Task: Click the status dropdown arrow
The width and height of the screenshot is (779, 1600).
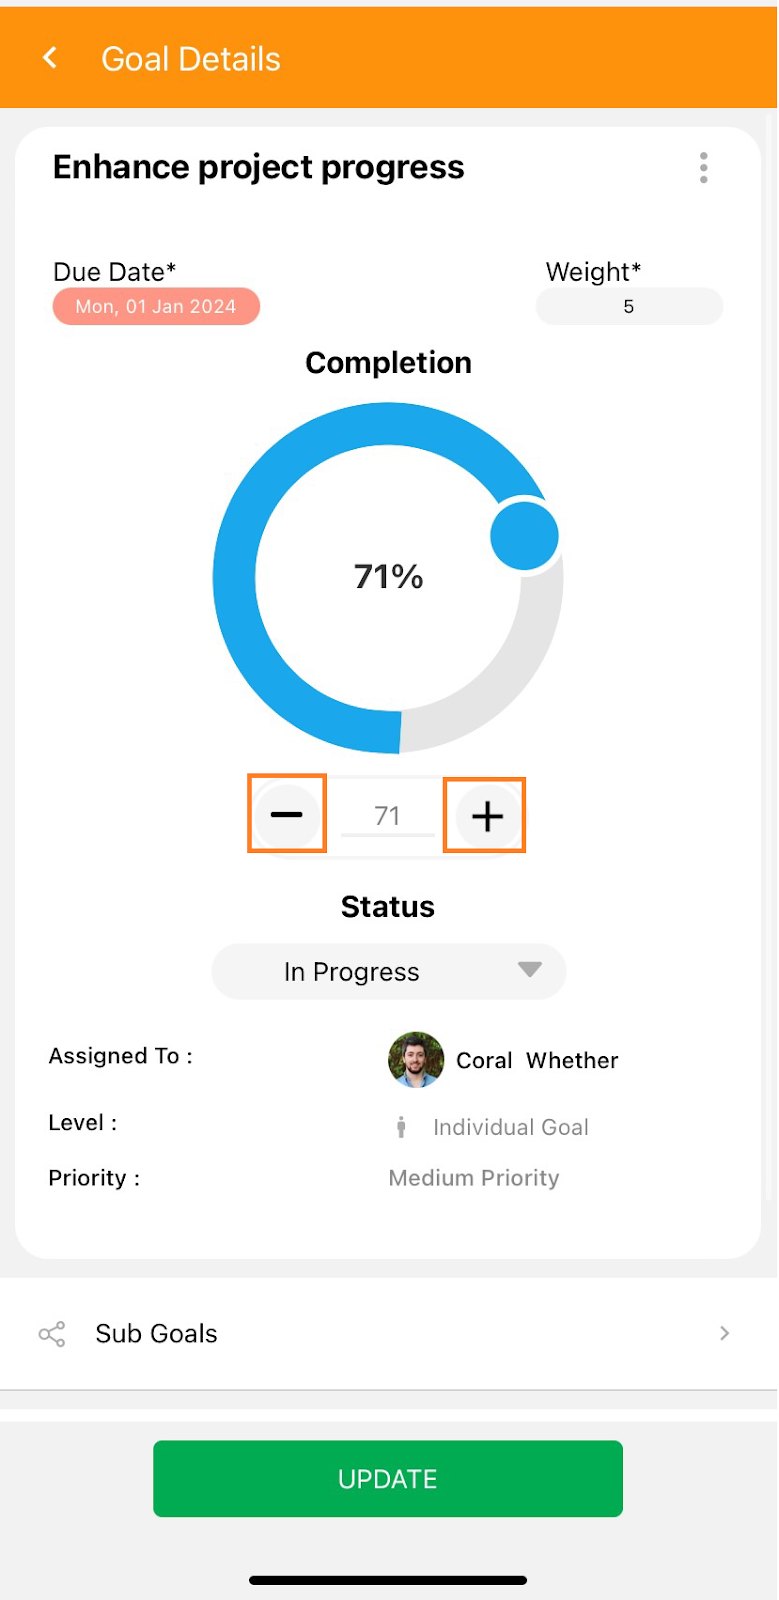Action: pyautogui.click(x=529, y=969)
